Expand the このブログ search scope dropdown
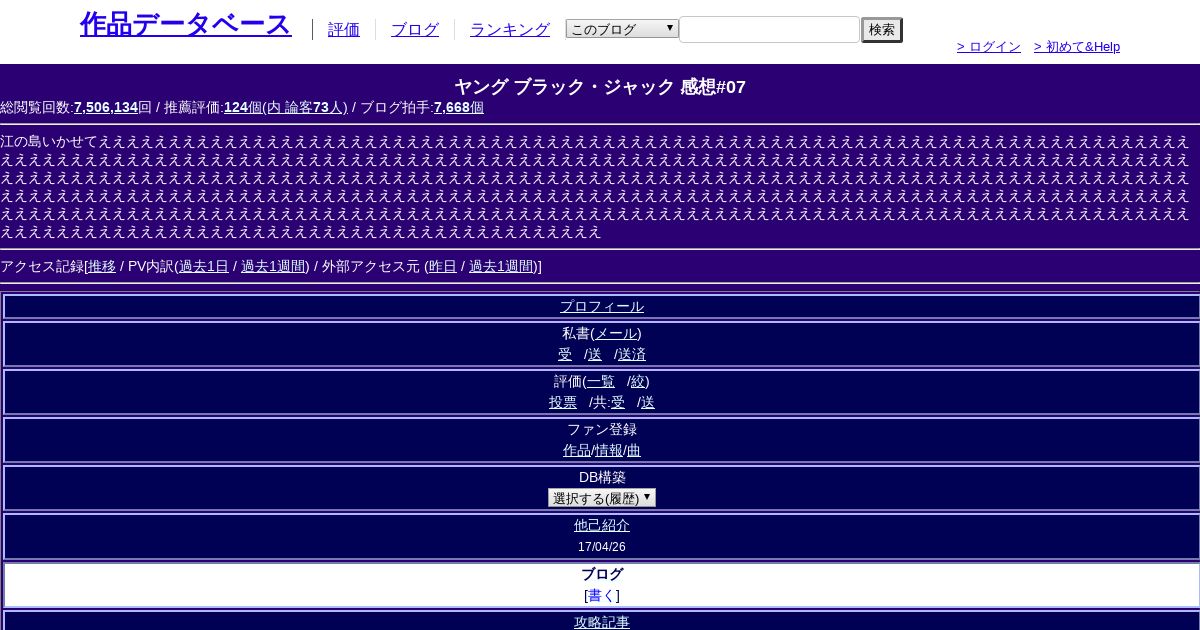Screen dimensions: 1200x630 pyautogui.click(x=622, y=29)
